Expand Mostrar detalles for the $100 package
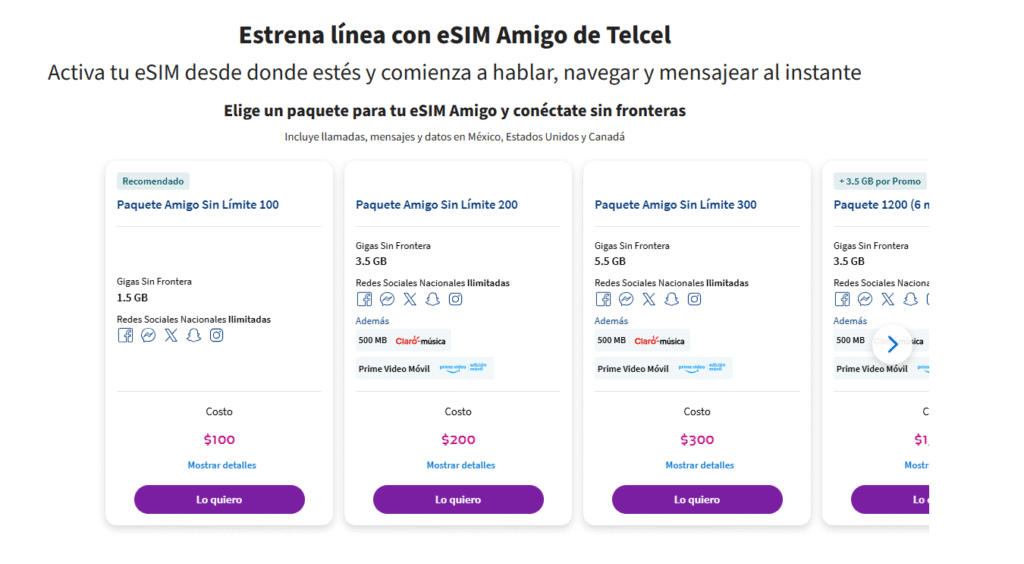Screen dimensions: 1024x564 tap(222, 465)
